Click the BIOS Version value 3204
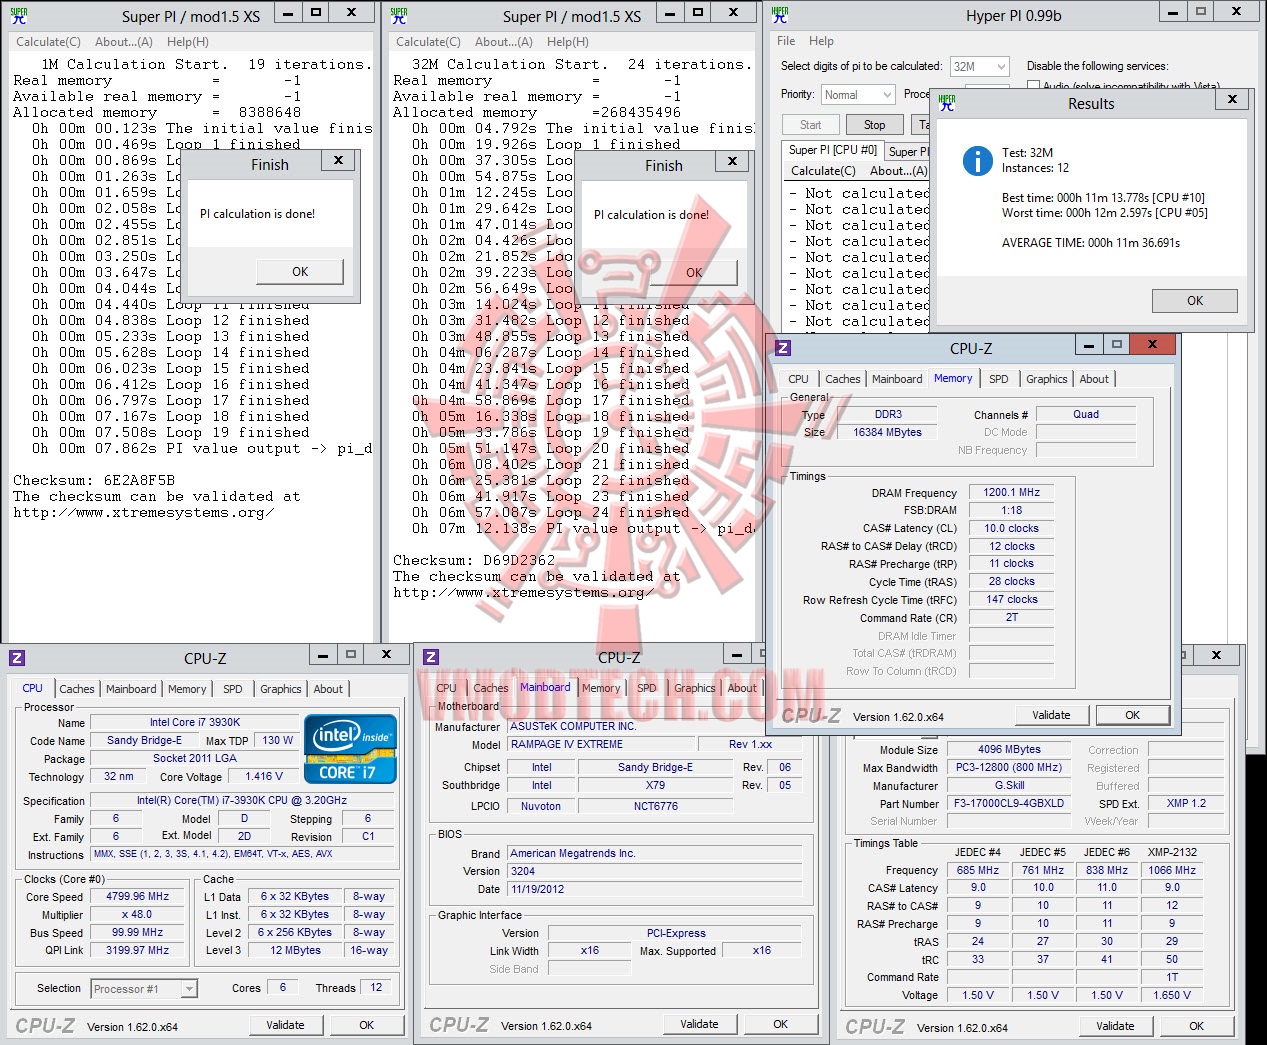 click(x=655, y=872)
